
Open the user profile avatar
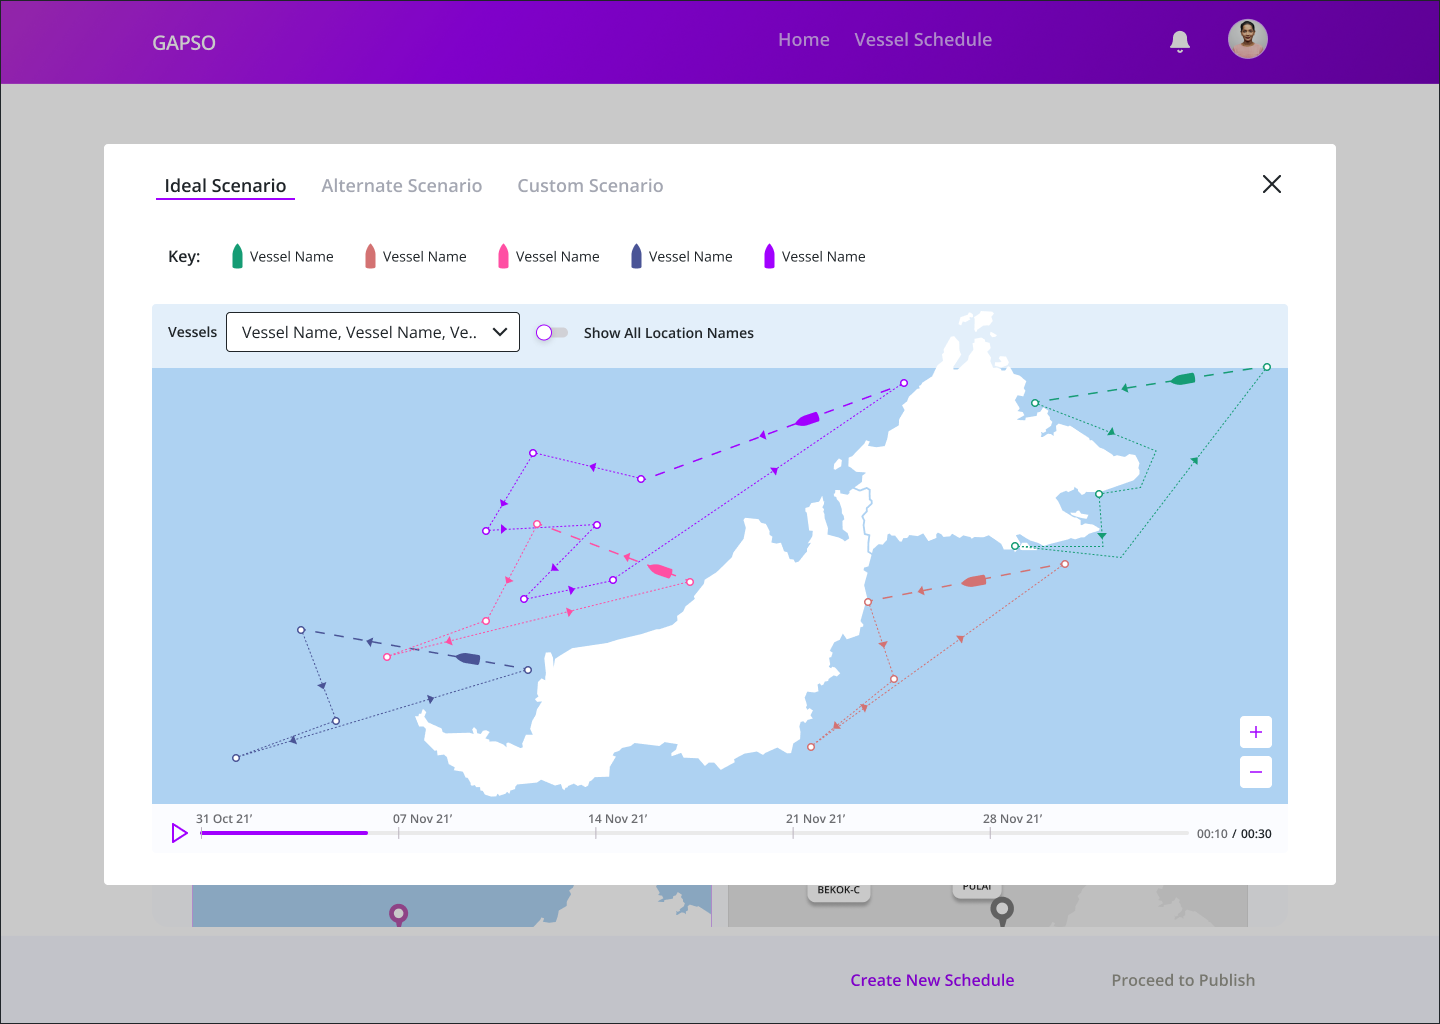[x=1247, y=40]
